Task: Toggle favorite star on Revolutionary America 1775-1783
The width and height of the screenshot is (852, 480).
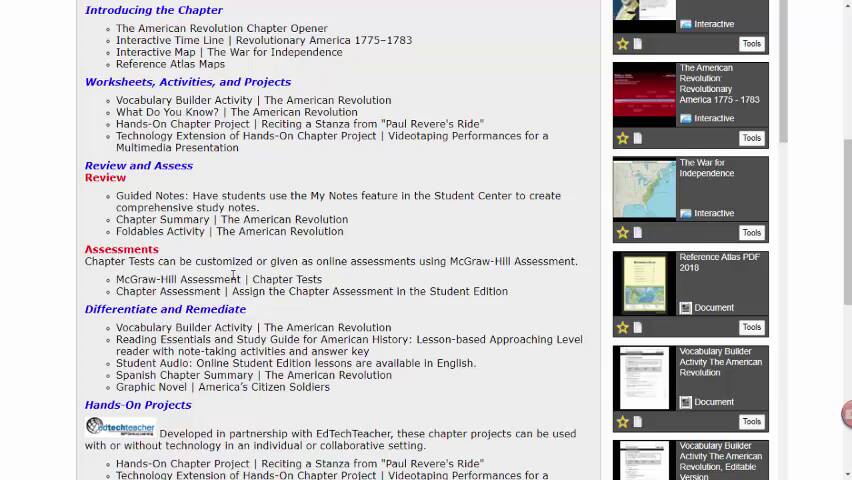Action: click(x=622, y=138)
